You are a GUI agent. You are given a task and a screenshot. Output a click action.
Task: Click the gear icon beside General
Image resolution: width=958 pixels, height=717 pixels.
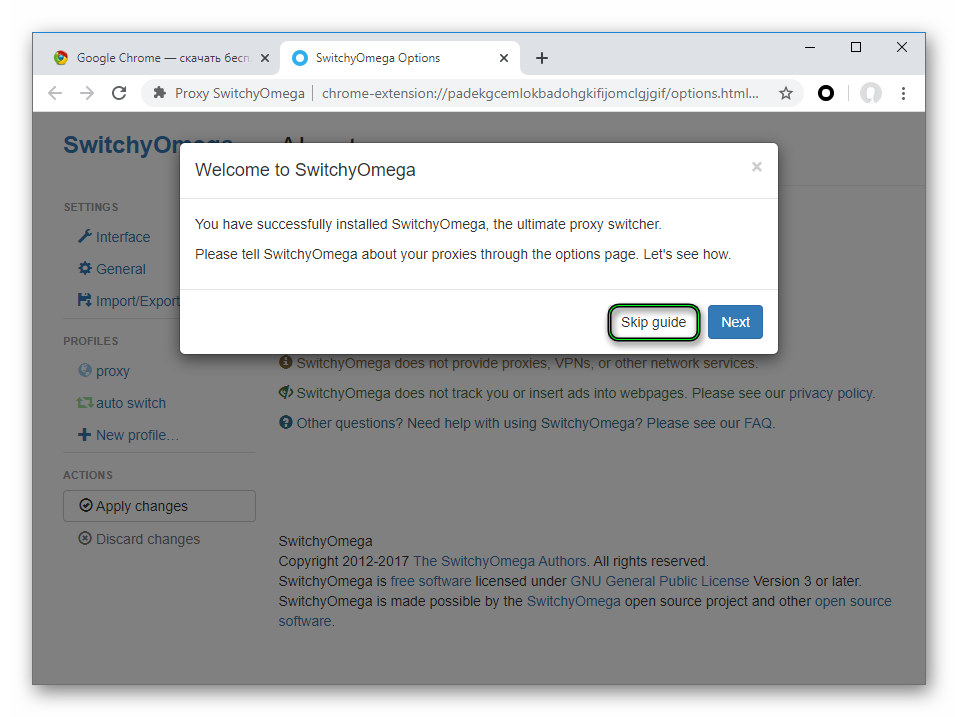[85, 268]
